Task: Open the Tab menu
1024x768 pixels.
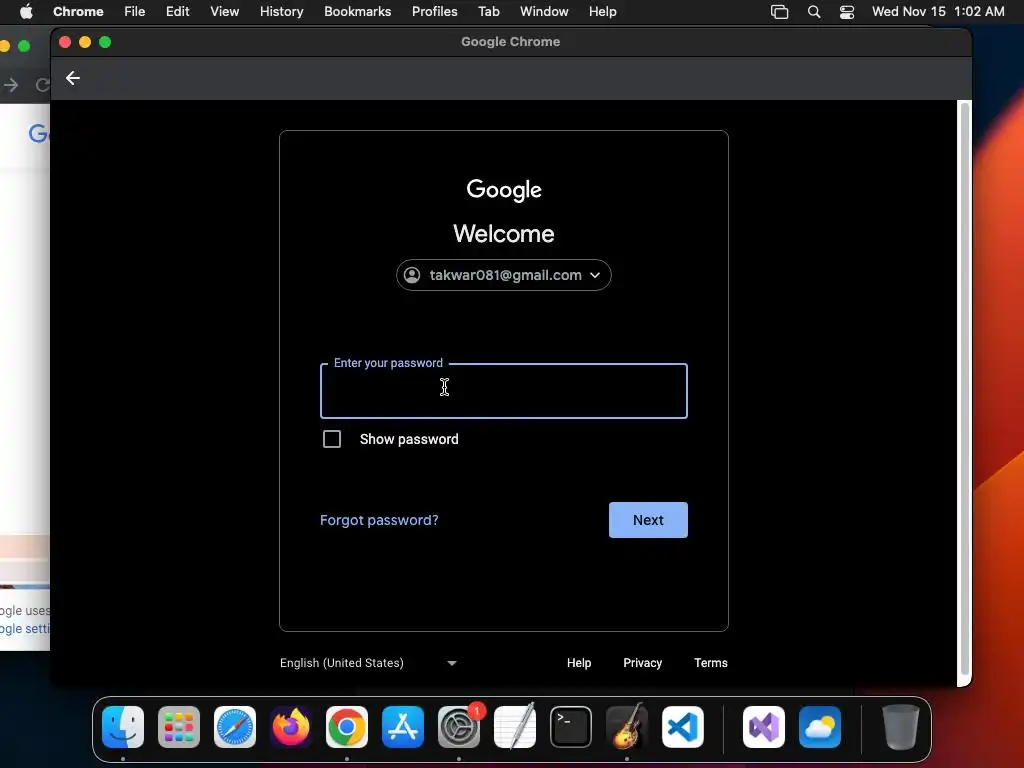Action: click(488, 12)
